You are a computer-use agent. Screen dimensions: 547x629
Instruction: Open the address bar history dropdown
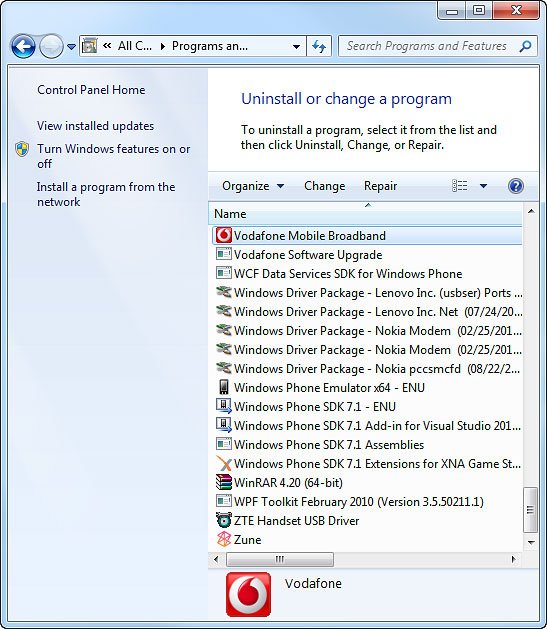coord(296,47)
